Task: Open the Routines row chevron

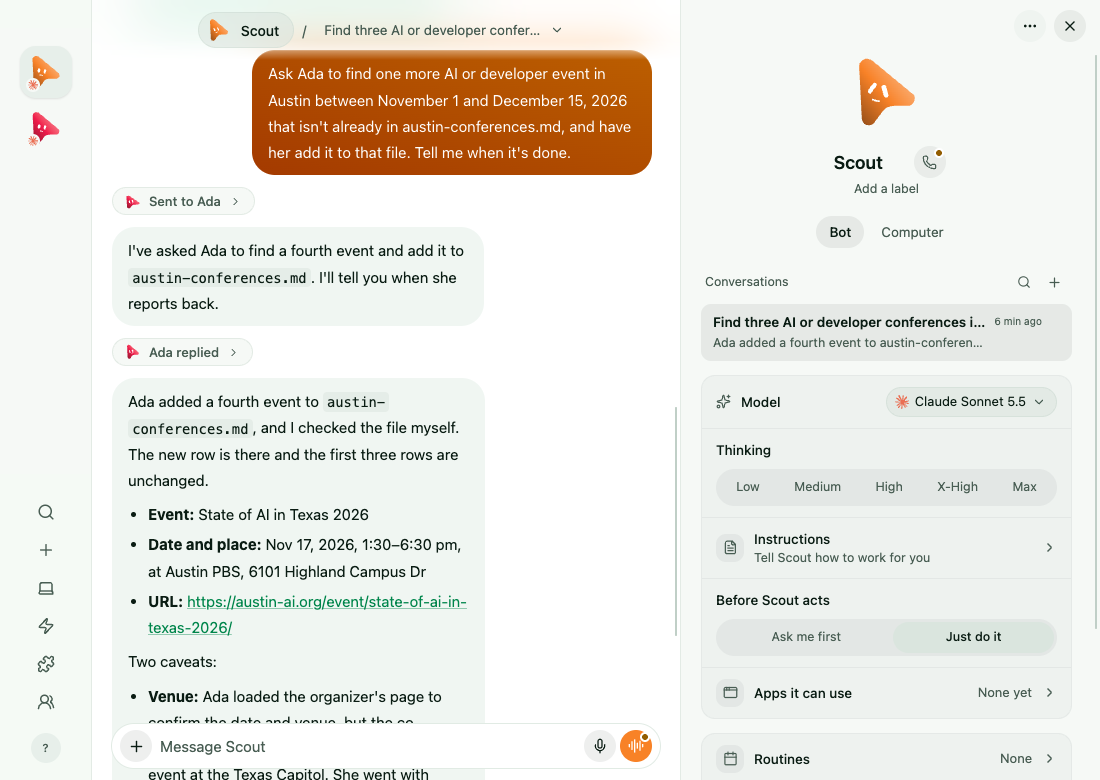Action: [x=1049, y=758]
